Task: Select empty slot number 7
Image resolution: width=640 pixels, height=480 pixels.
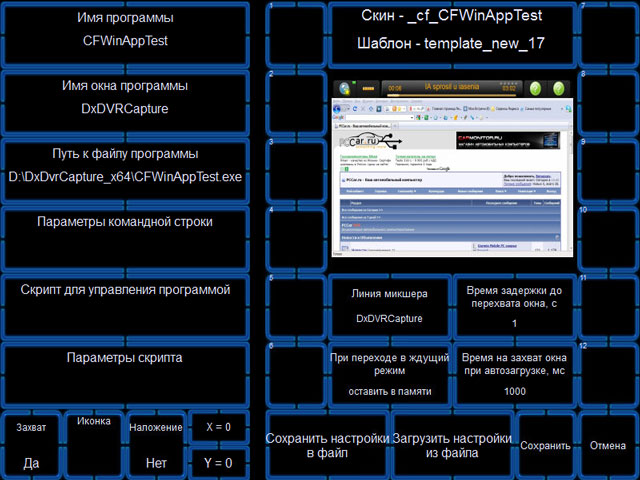Action: [607, 34]
